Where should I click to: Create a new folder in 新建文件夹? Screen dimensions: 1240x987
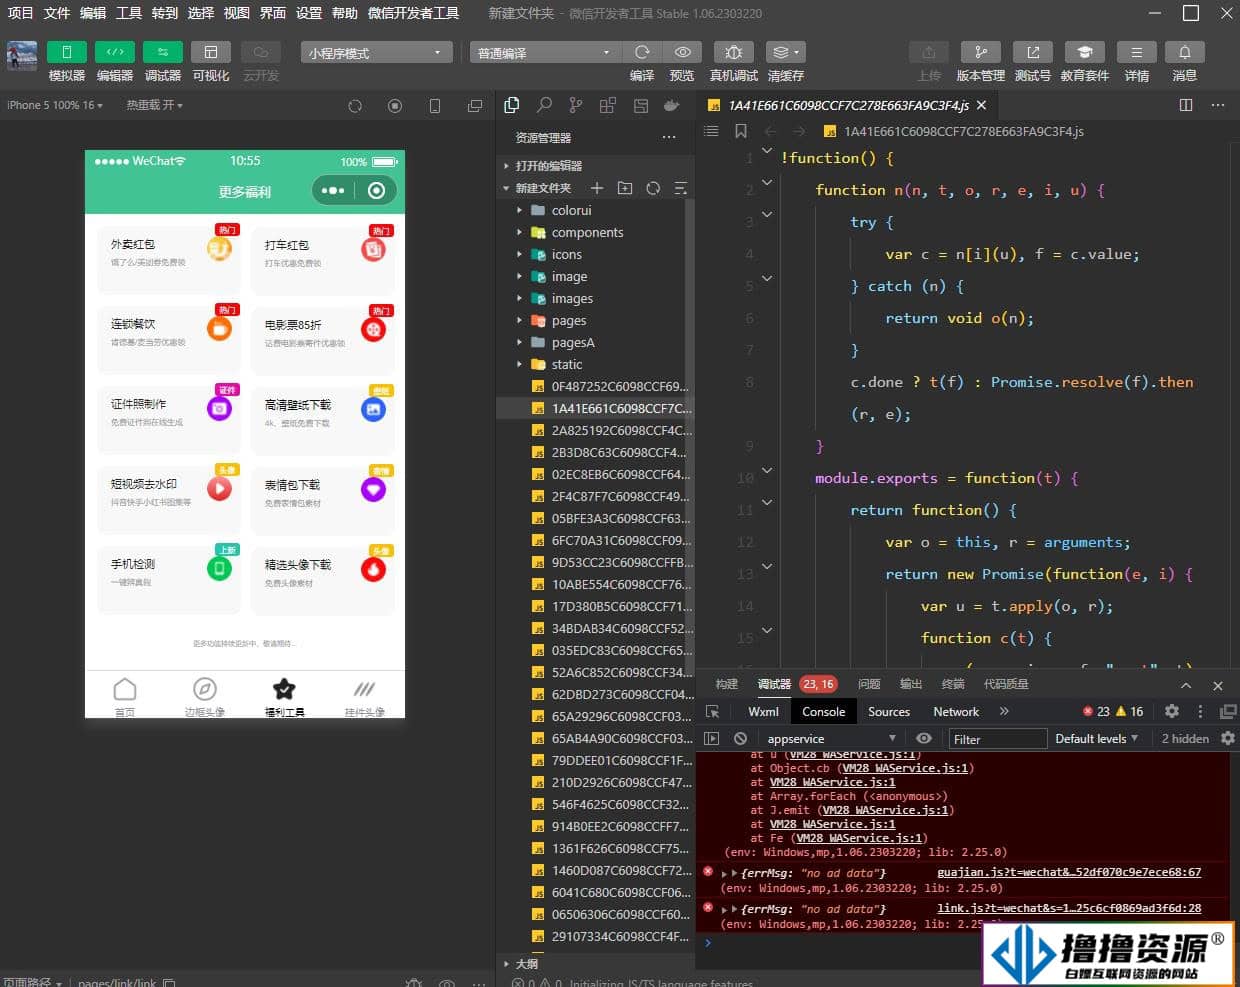625,188
